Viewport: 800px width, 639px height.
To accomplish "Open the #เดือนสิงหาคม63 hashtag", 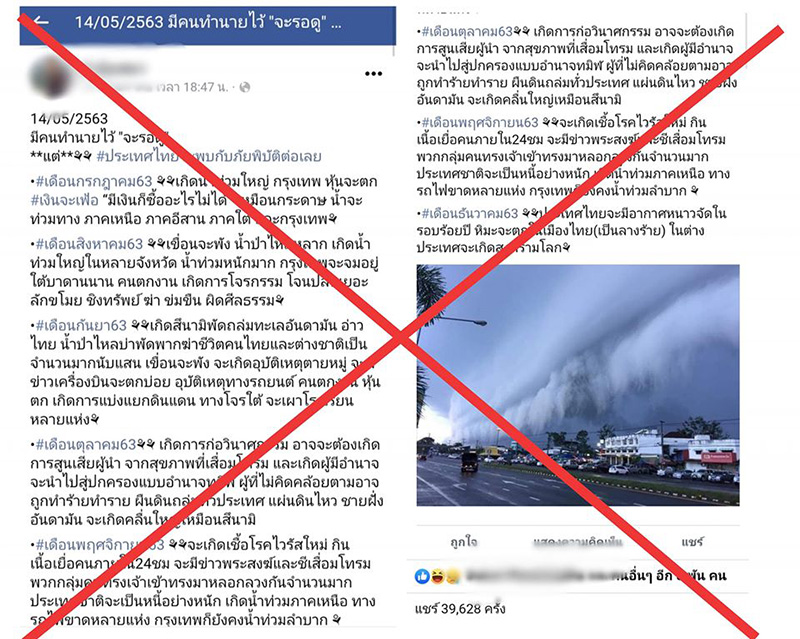I will click(89, 244).
